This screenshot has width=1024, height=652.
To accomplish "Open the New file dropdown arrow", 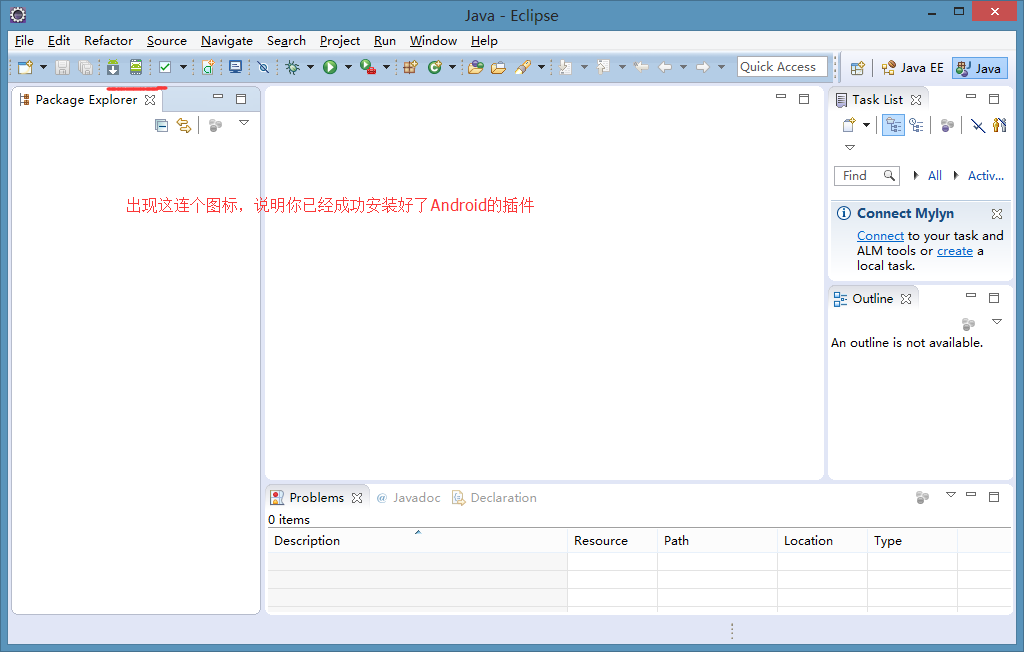I will tap(43, 67).
